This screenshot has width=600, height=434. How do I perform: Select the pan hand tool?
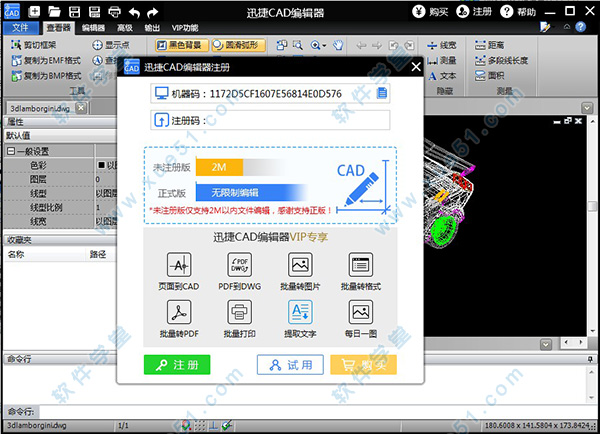338,45
